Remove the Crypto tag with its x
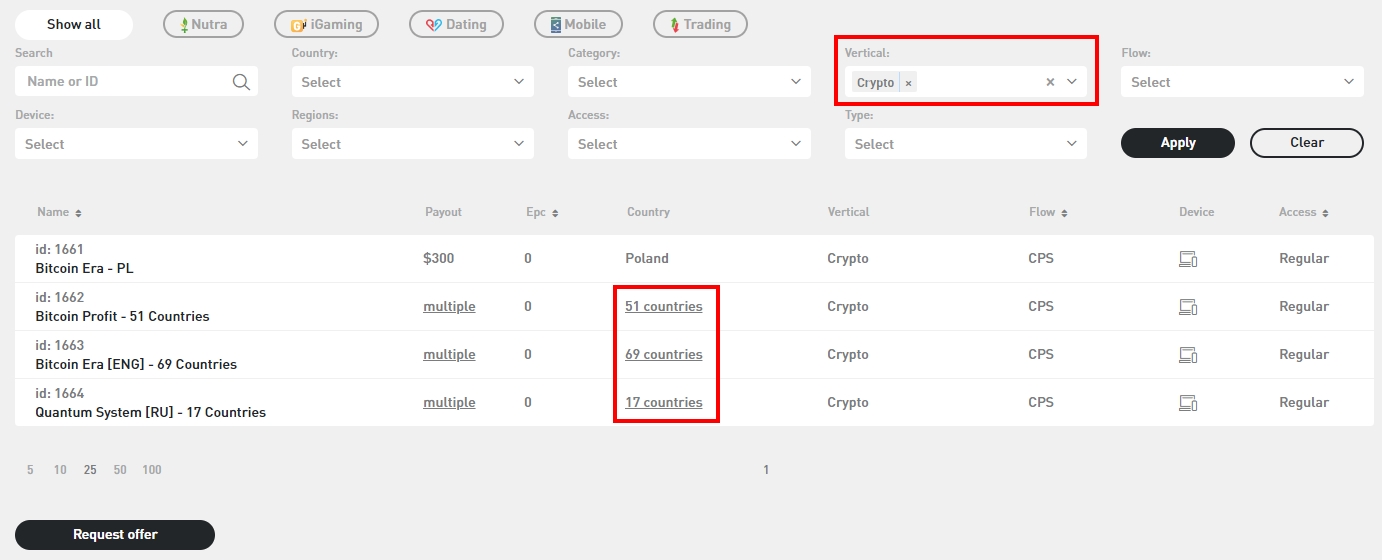 908,83
